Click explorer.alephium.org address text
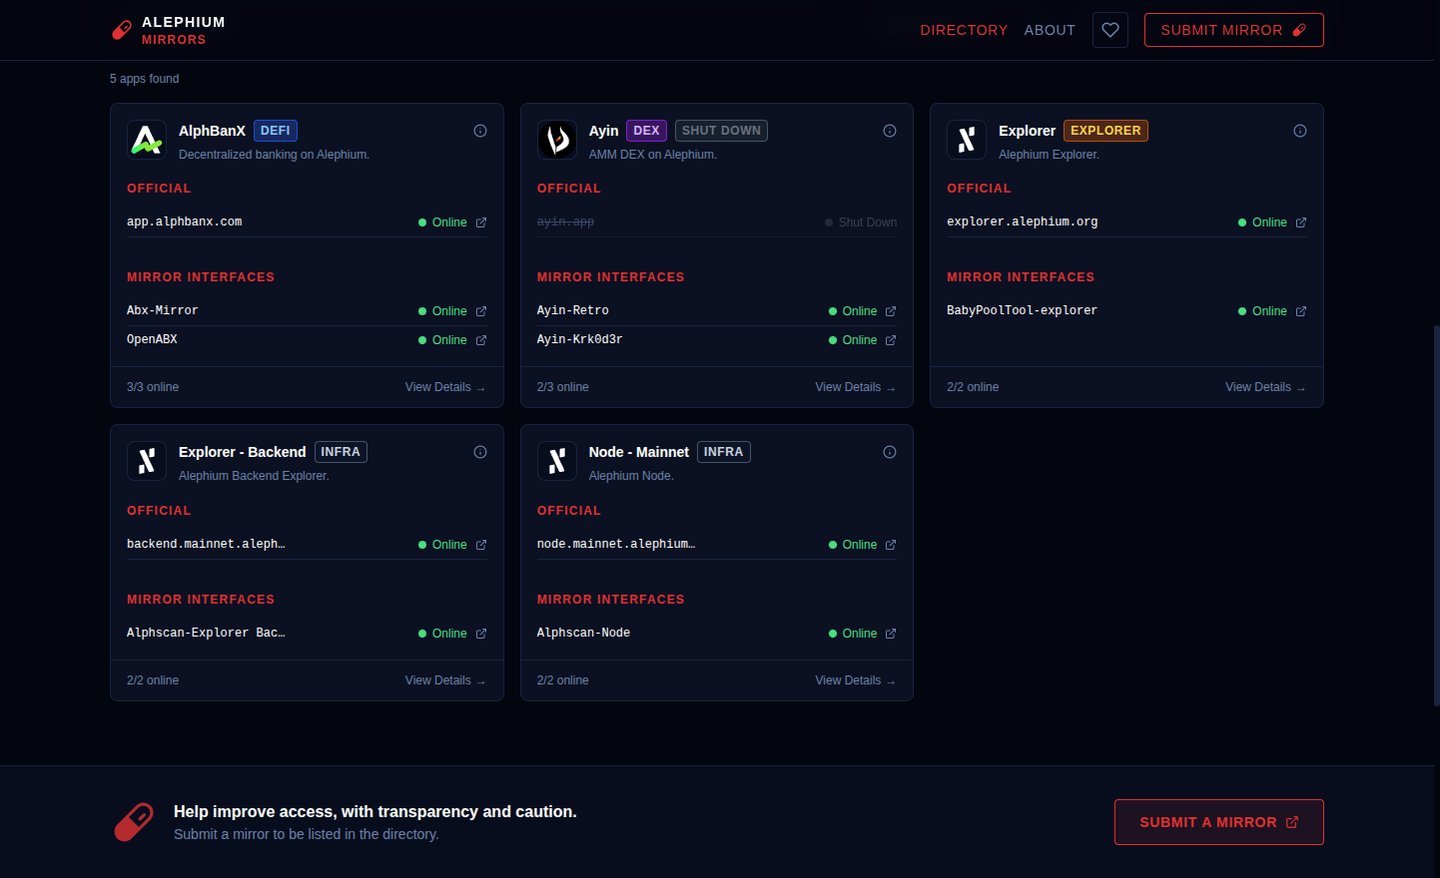The image size is (1440, 878). tap(1022, 222)
